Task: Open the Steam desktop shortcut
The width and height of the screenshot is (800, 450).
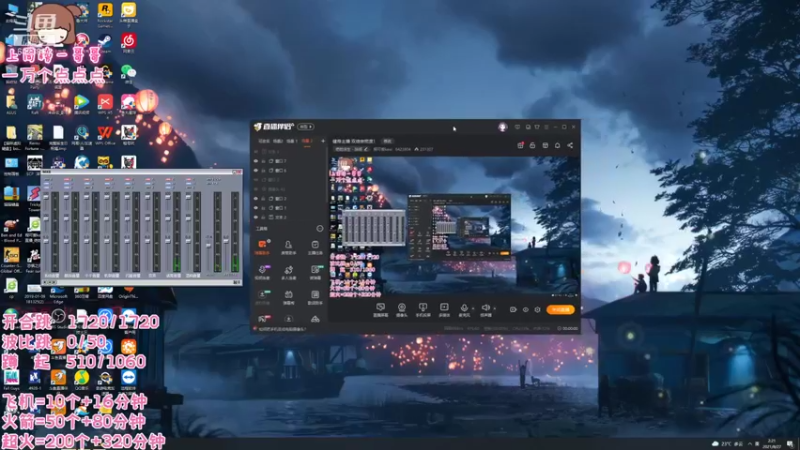Action: pyautogui.click(x=105, y=43)
